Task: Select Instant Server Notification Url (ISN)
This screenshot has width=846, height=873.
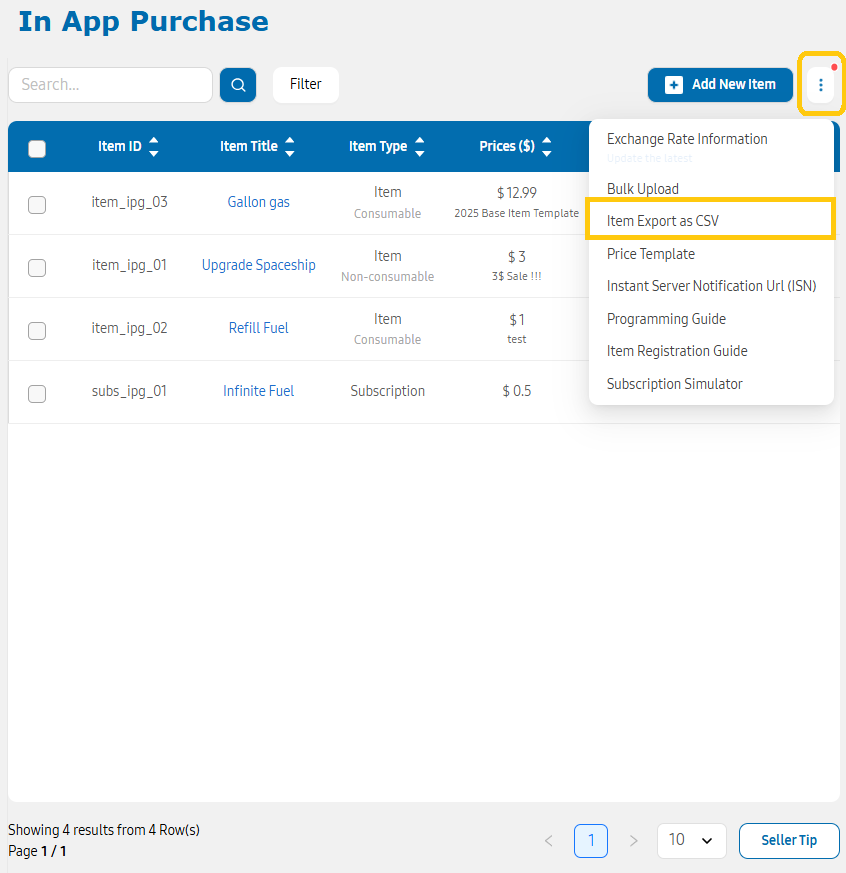Action: point(711,286)
